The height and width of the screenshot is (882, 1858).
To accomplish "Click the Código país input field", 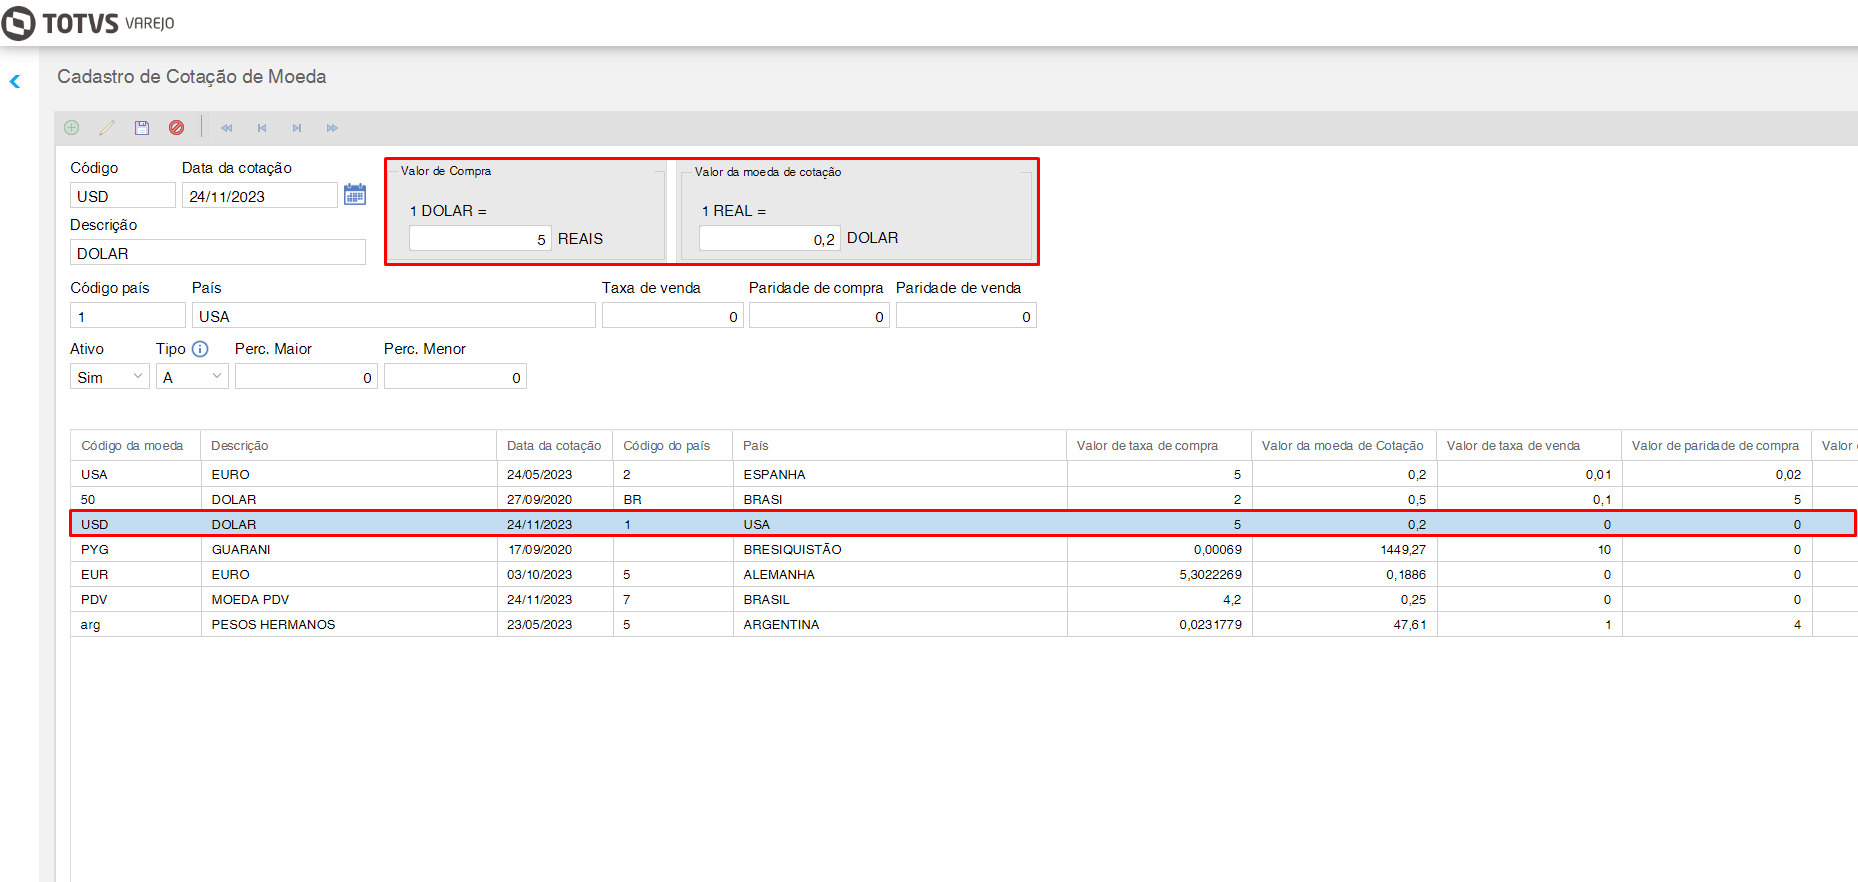I will (128, 316).
